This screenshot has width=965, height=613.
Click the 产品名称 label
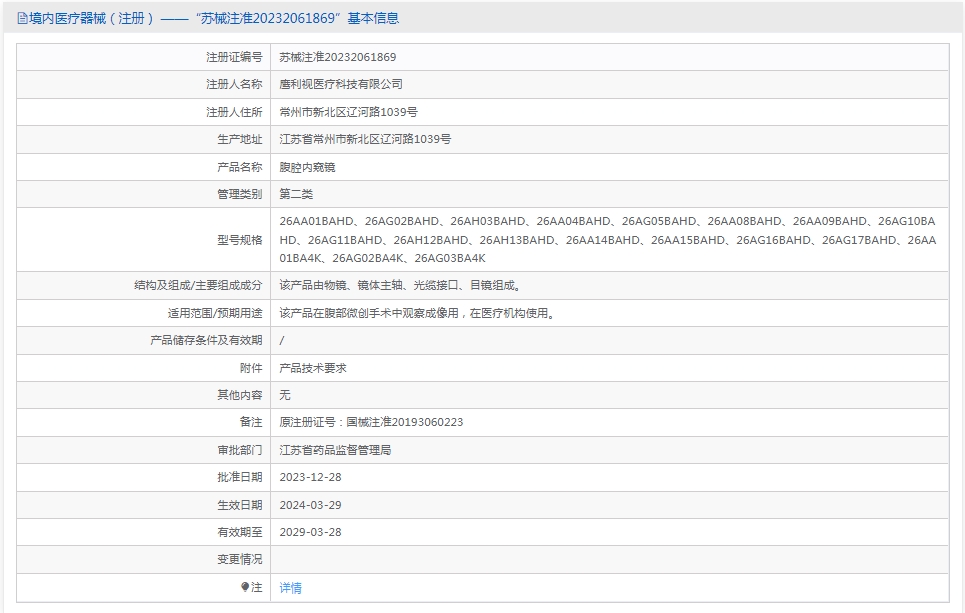[239, 167]
